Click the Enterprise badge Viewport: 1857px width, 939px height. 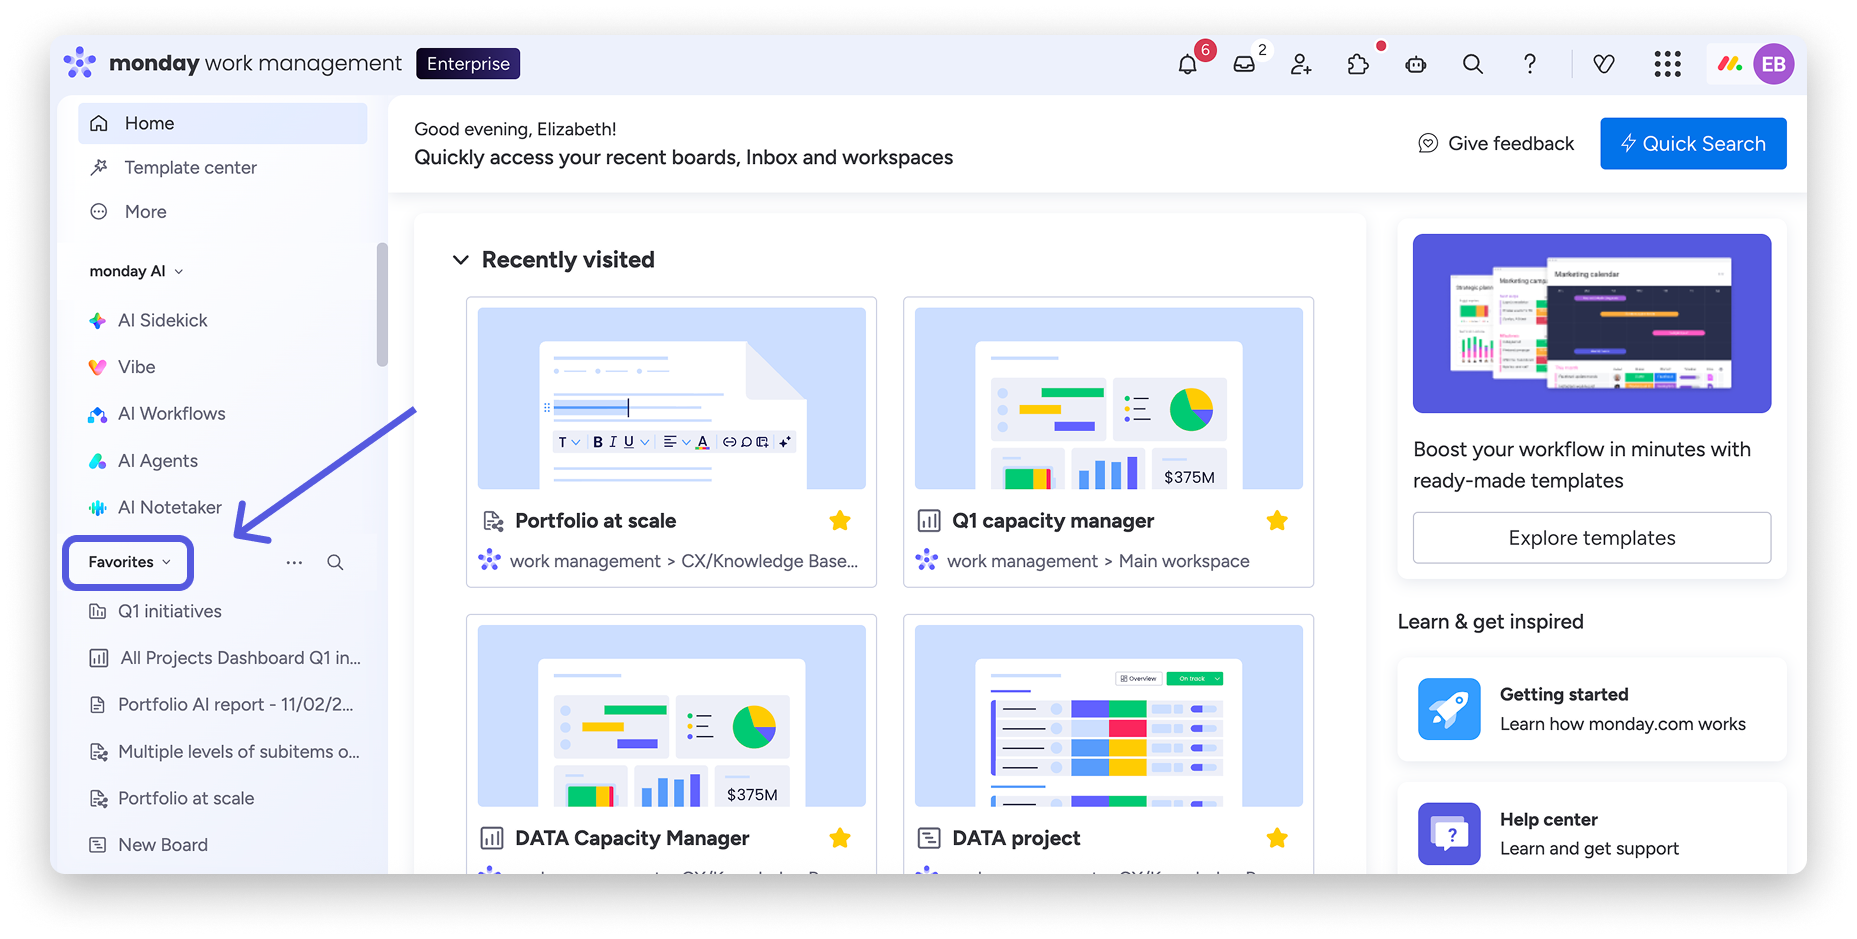point(468,63)
